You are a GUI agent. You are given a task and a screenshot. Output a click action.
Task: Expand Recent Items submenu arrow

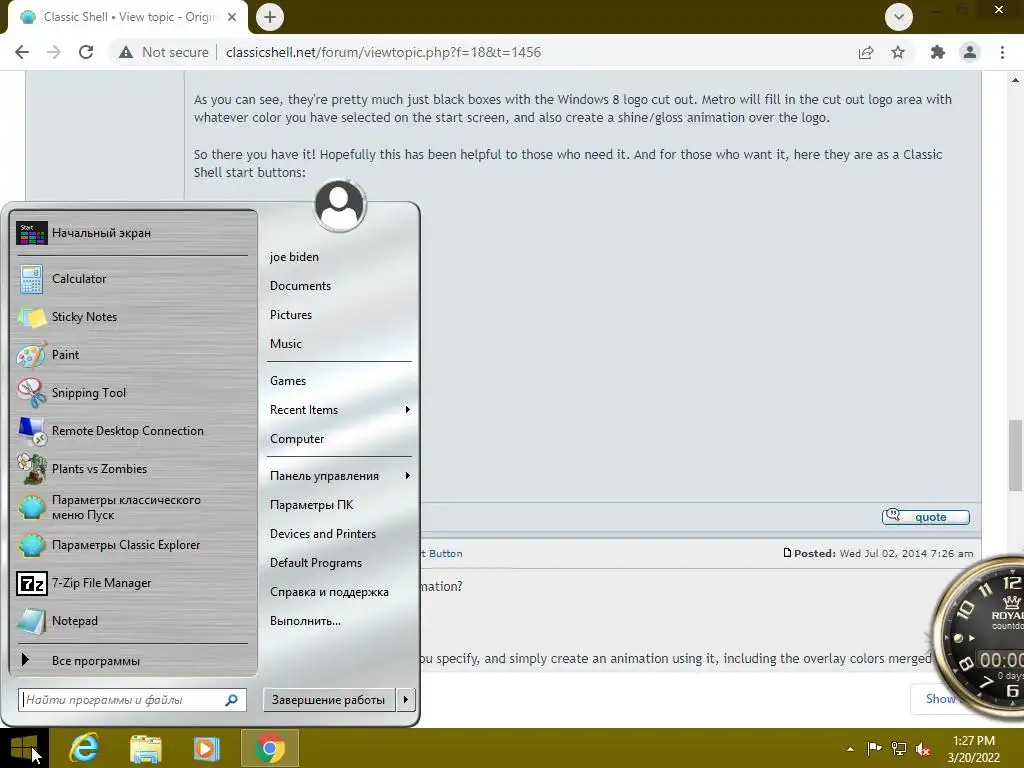pyautogui.click(x=408, y=409)
